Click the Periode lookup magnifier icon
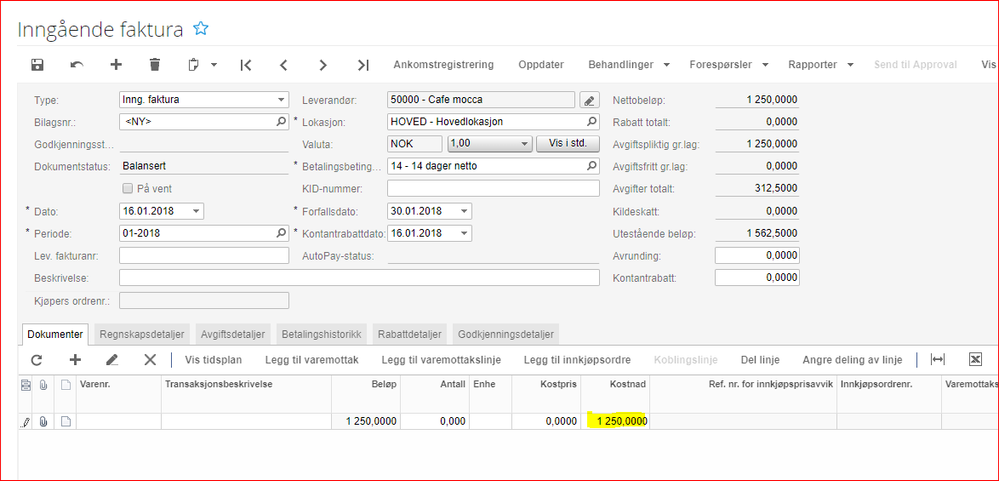The height and width of the screenshot is (481, 999). click(x=281, y=233)
